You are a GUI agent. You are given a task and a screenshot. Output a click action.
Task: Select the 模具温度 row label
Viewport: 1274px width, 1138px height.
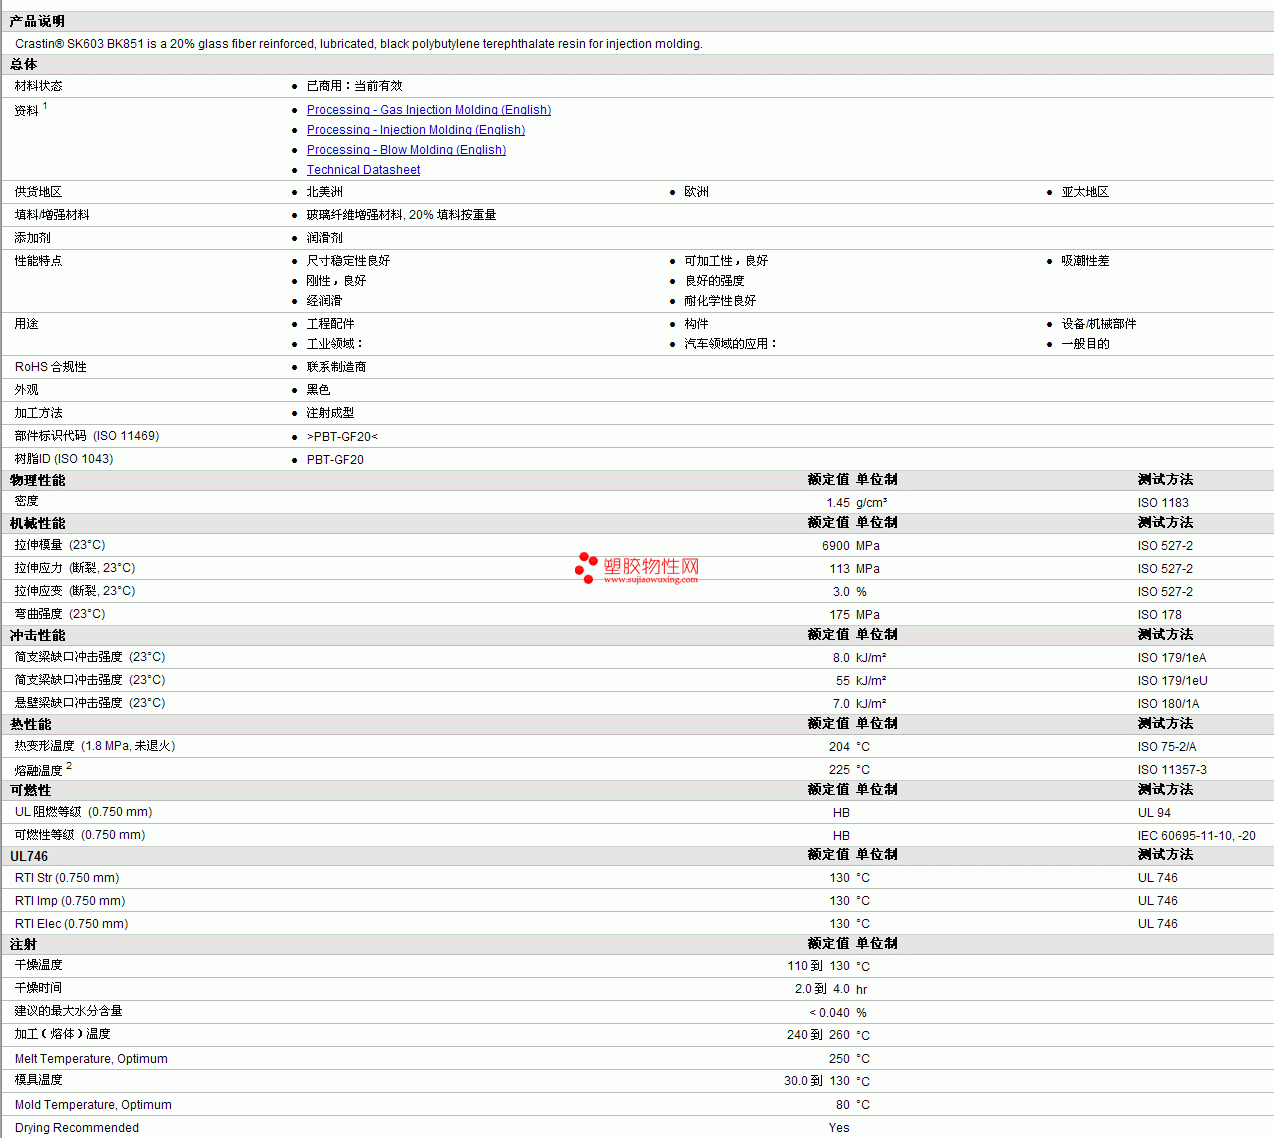[38, 1080]
